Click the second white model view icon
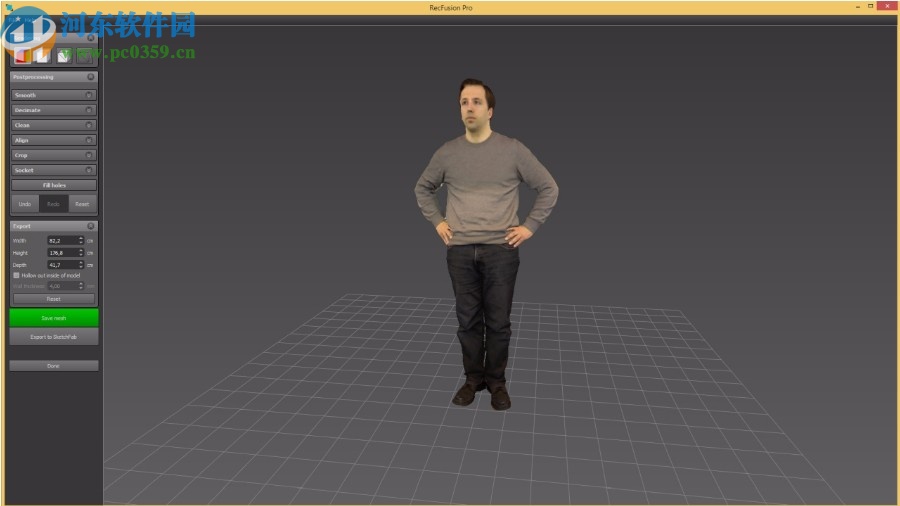The height and width of the screenshot is (506, 900). pyautogui.click(x=43, y=56)
